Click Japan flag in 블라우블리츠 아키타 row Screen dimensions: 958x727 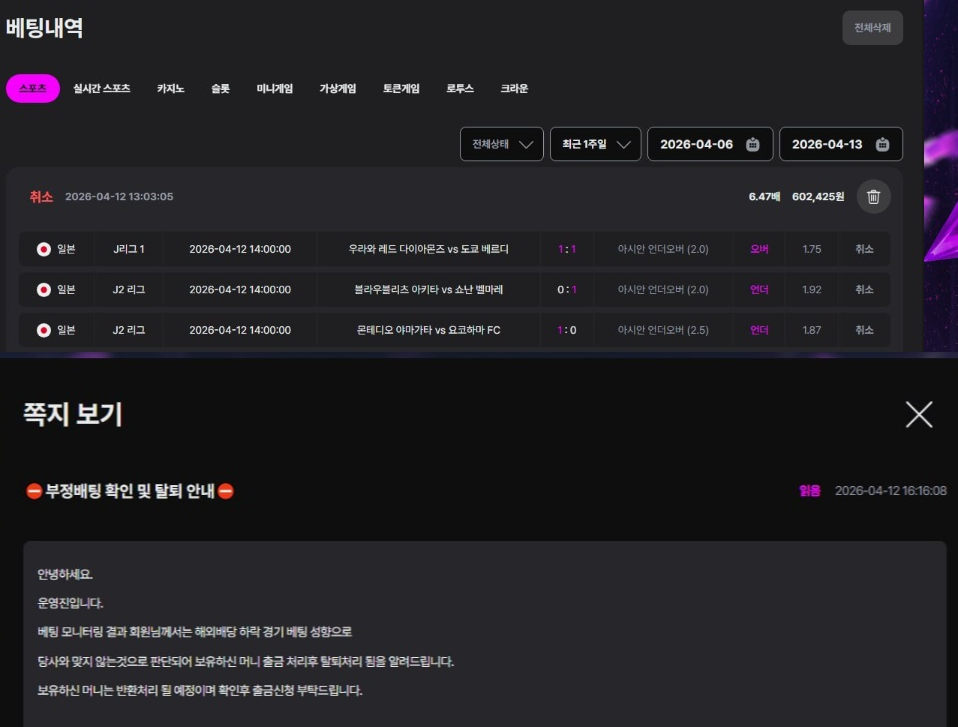[x=44, y=290]
